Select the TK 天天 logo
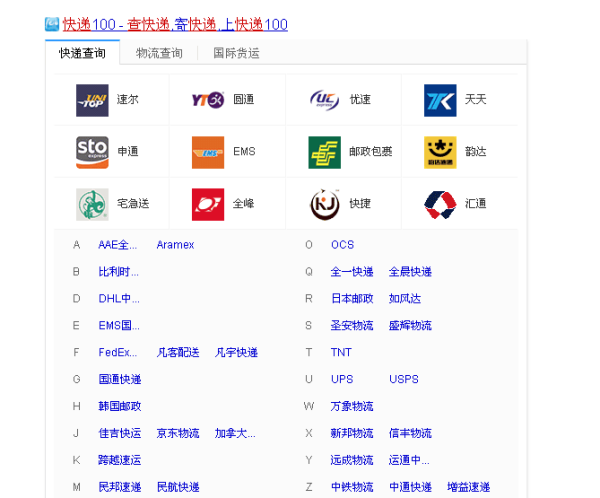This screenshot has height=498, width=600. pos(440,100)
